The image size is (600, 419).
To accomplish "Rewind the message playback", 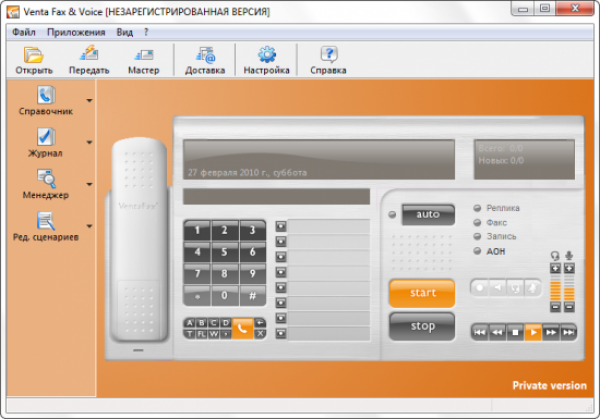I will (x=497, y=332).
